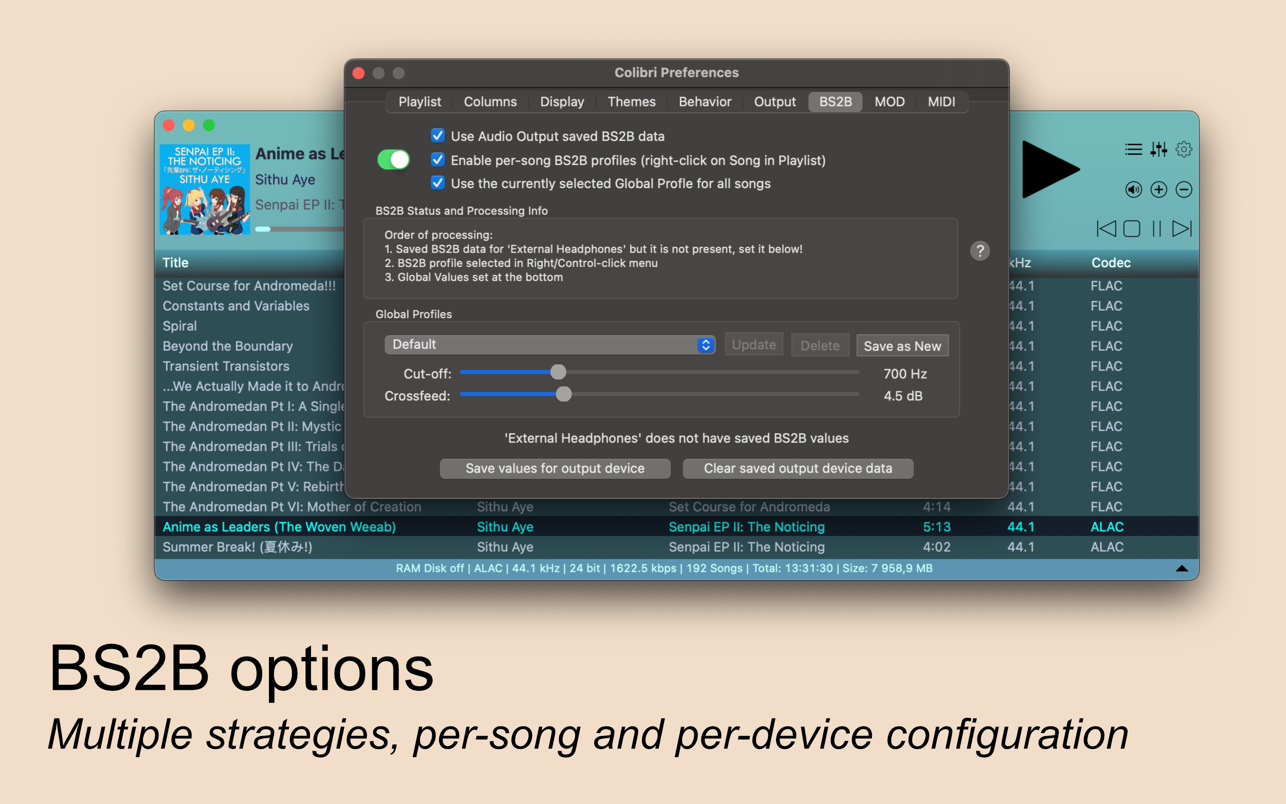1286x804 pixels.
Task: Open the MIDI preferences tab
Action: click(940, 102)
